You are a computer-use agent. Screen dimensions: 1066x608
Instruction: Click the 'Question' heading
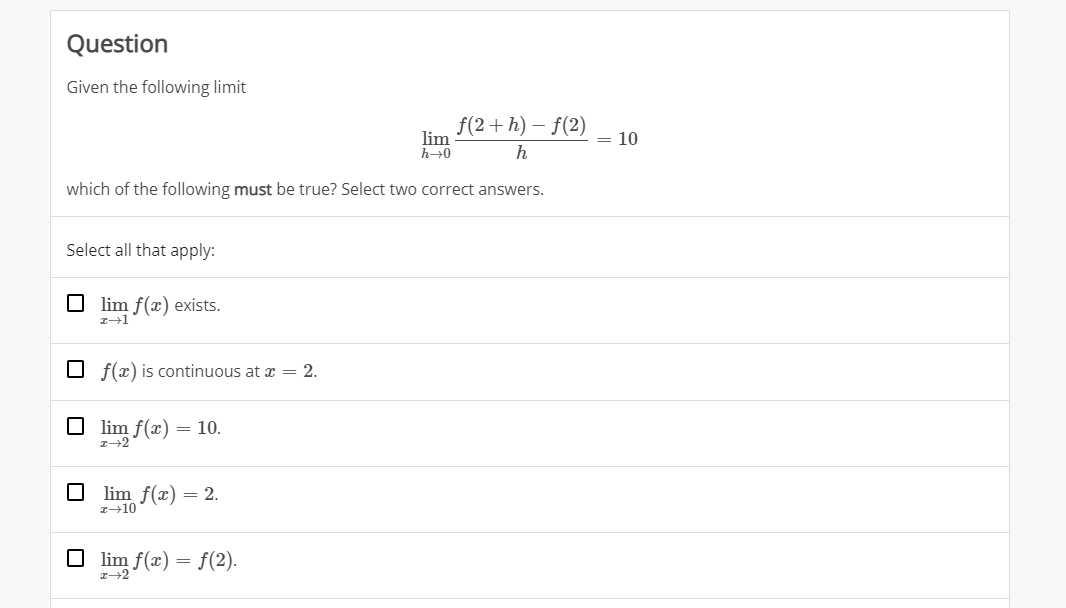pyautogui.click(x=116, y=44)
